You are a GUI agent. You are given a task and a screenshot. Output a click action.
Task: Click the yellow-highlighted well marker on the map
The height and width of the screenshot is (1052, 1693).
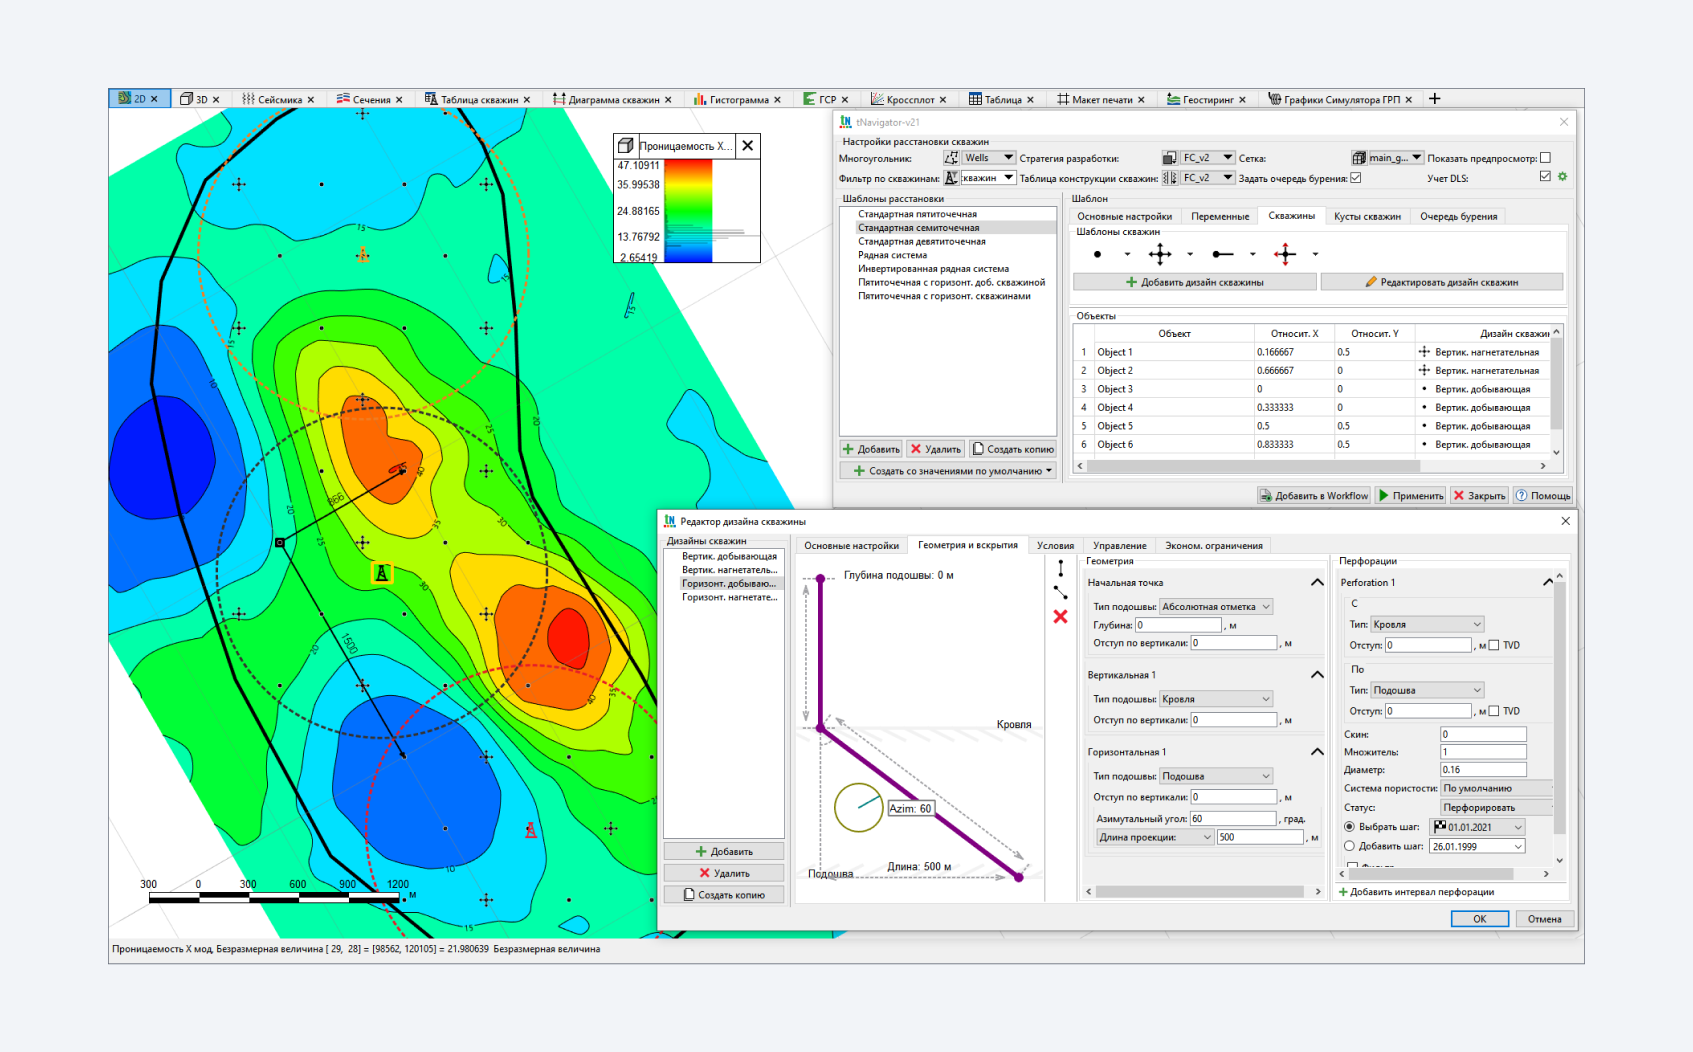pos(381,573)
